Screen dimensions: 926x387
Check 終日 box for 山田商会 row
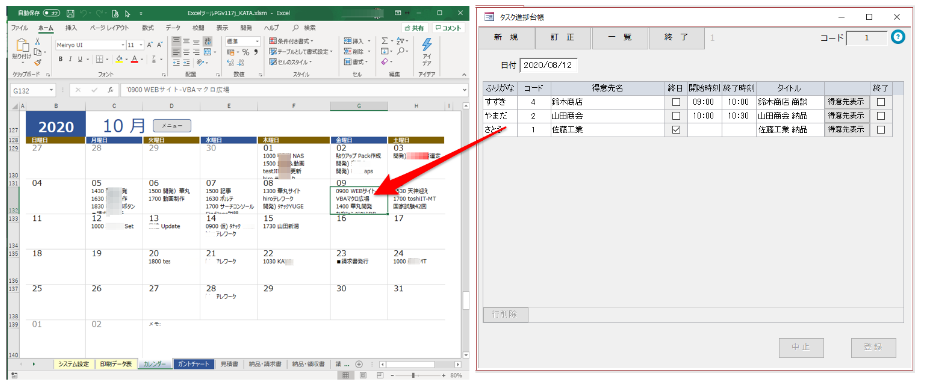point(676,116)
